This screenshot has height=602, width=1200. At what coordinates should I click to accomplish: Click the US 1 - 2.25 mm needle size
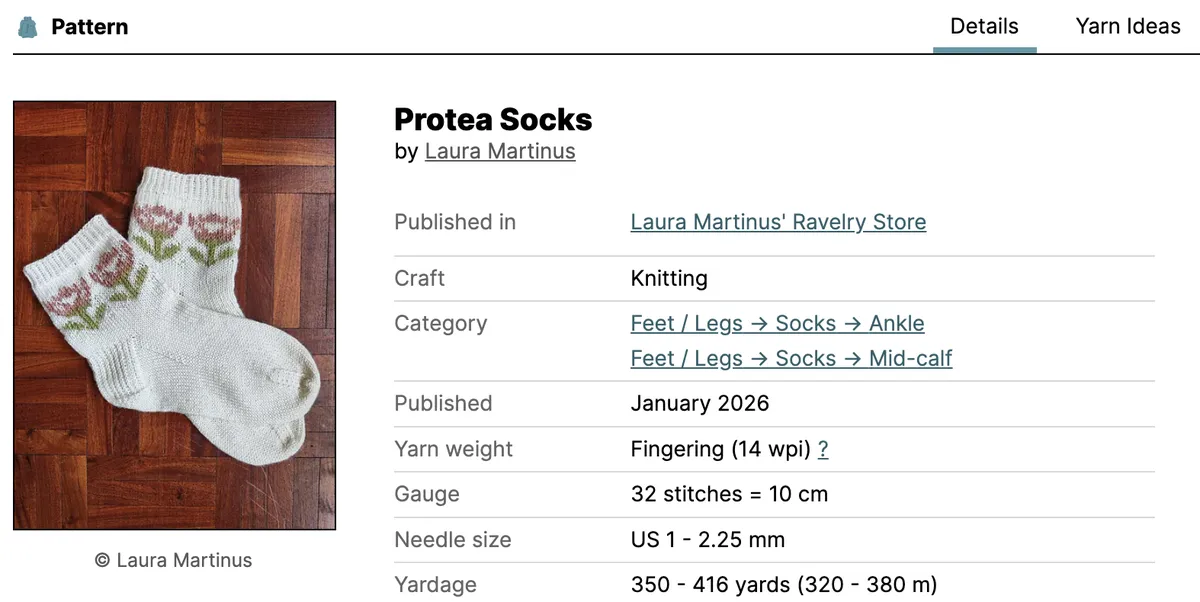tap(707, 540)
